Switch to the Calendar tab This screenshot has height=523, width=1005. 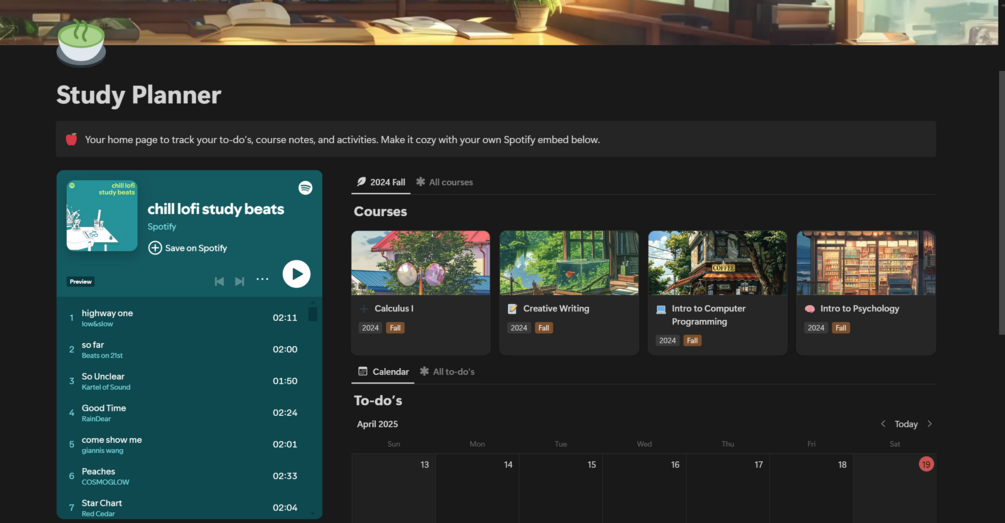(383, 372)
